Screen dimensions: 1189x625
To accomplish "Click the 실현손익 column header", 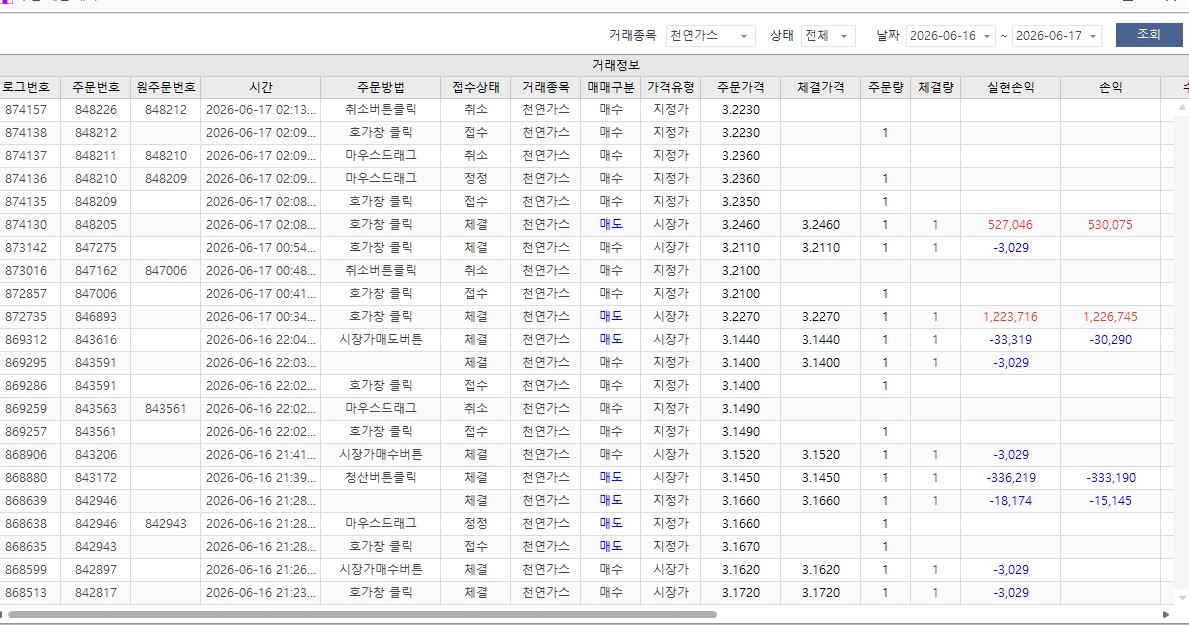I will point(1010,87).
